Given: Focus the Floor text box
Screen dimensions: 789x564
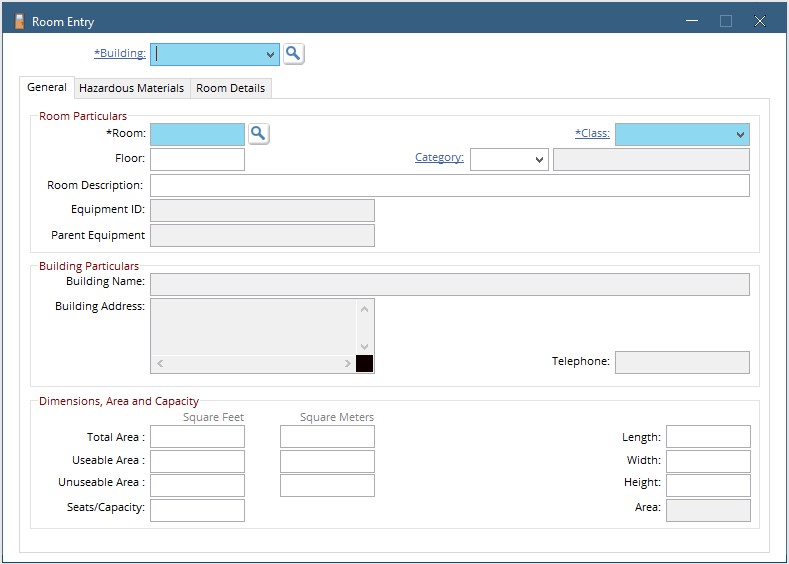Looking at the screenshot, I should 197,160.
